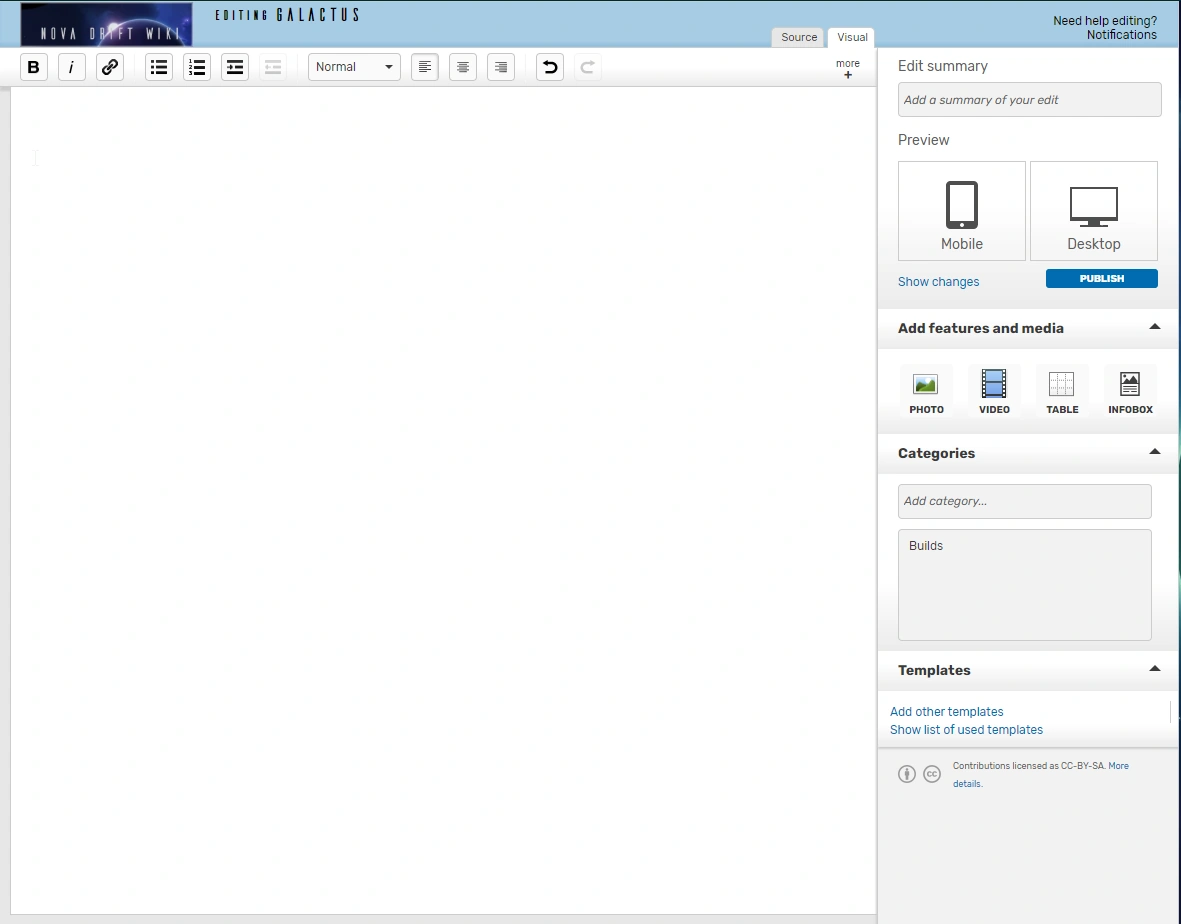Select the Builds category entry
This screenshot has height=924, width=1181.
coord(926,546)
